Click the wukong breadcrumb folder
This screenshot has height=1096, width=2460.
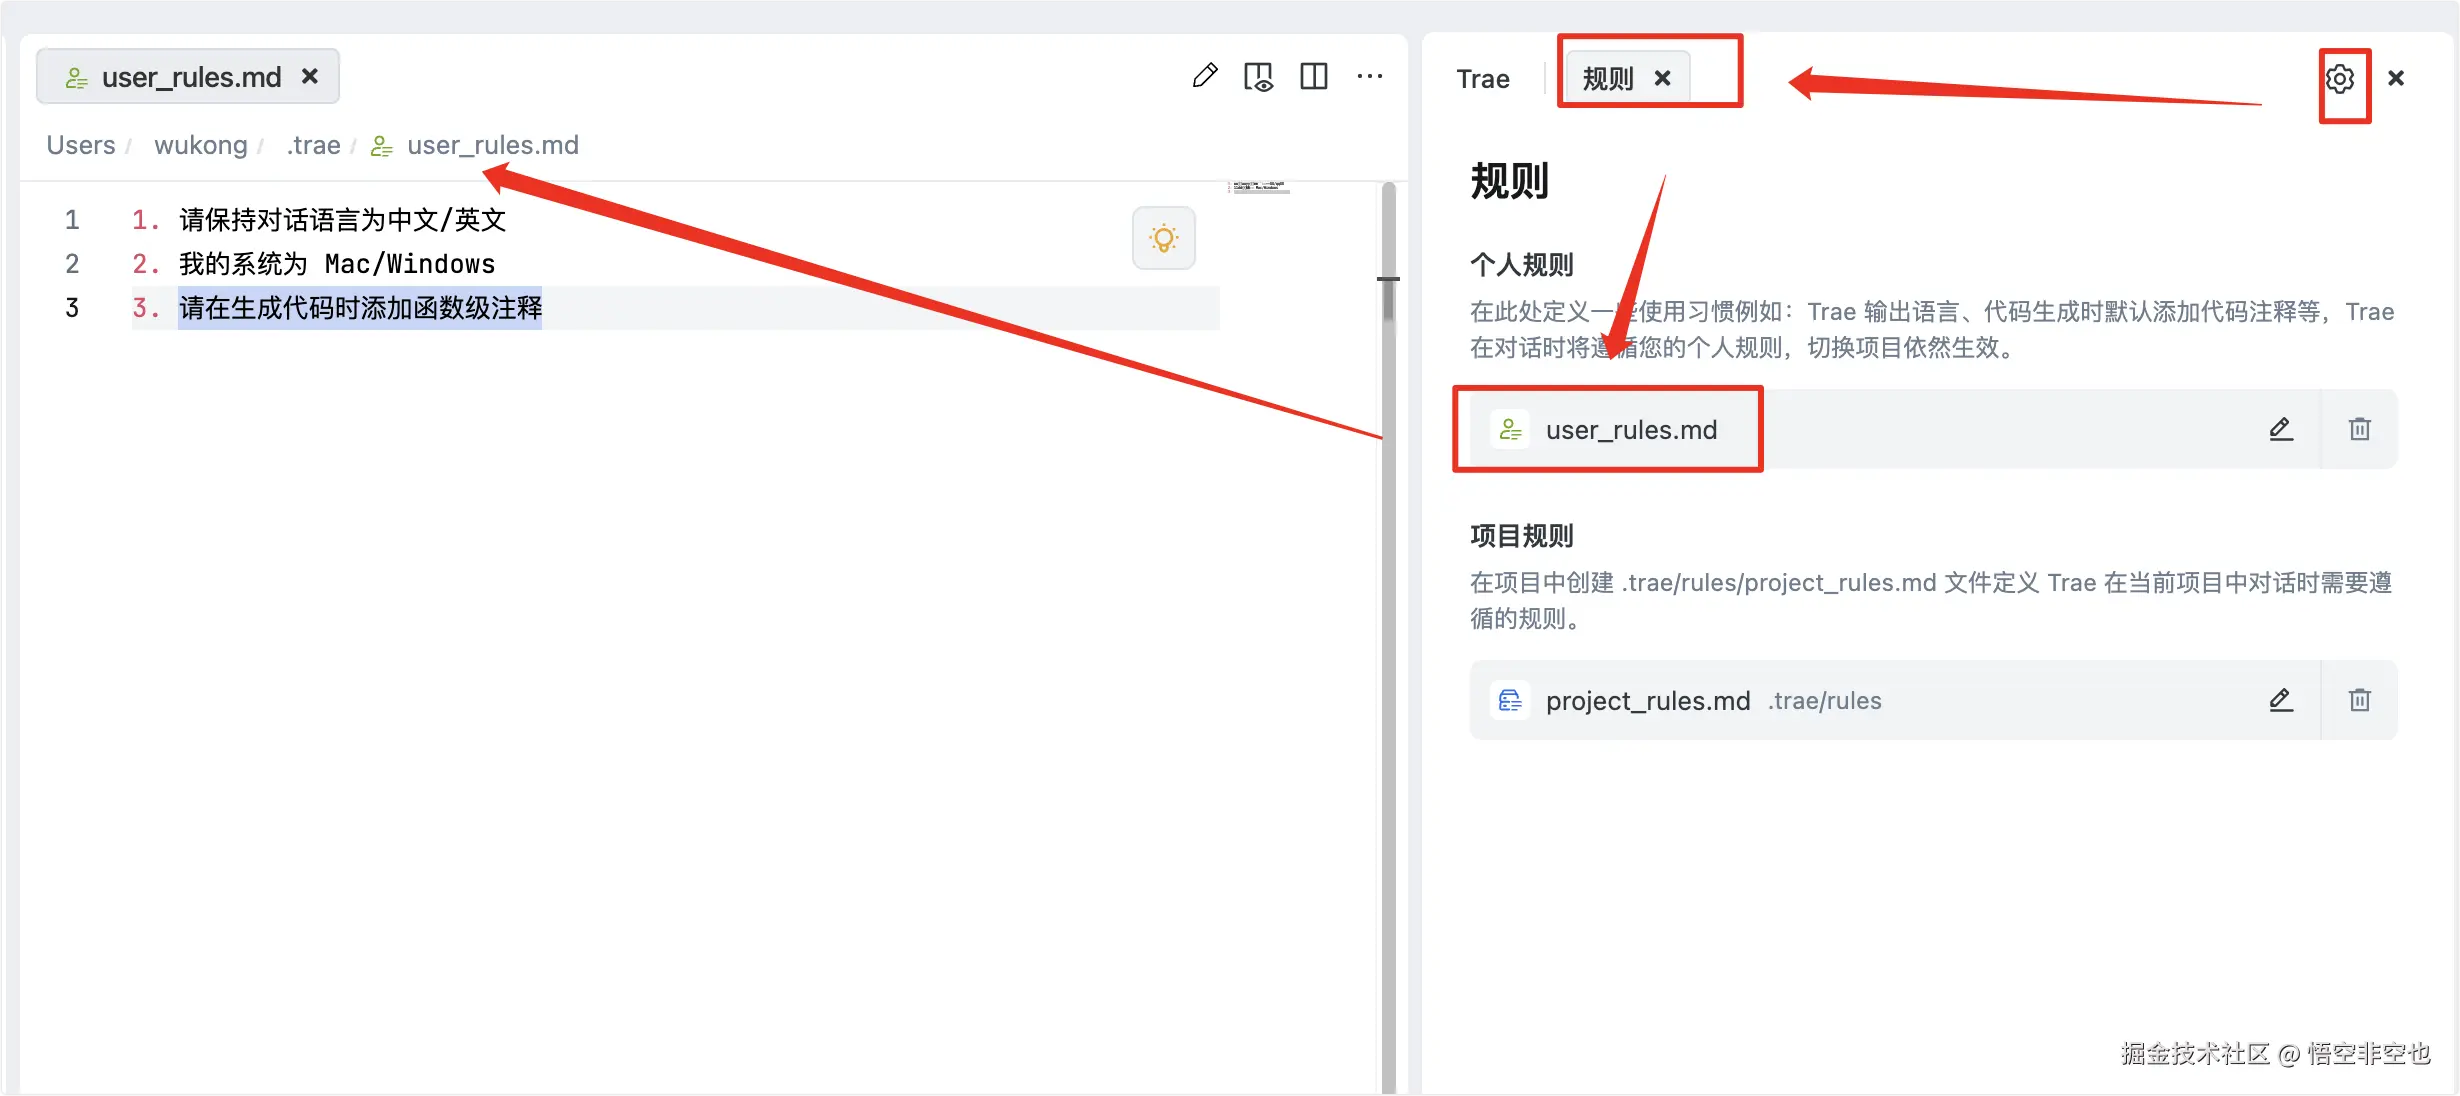[x=200, y=145]
